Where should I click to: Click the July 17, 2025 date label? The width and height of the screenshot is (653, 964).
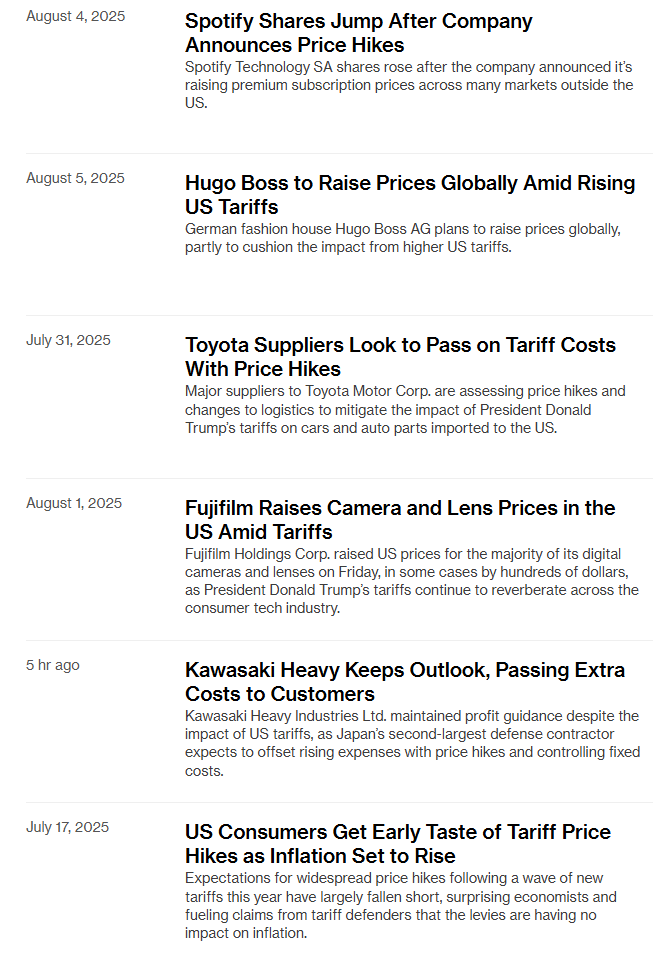tap(68, 828)
